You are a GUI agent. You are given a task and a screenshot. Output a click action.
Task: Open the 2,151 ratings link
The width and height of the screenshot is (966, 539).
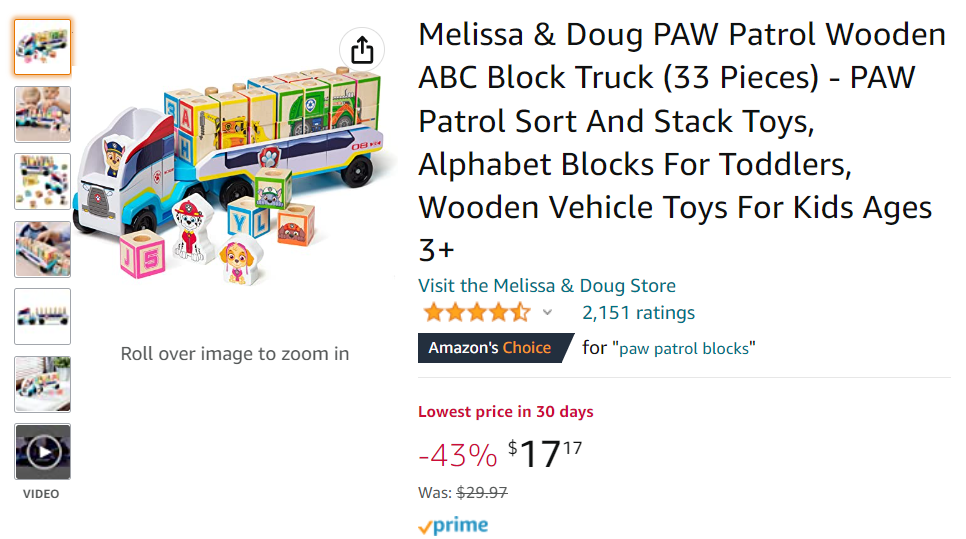638,313
